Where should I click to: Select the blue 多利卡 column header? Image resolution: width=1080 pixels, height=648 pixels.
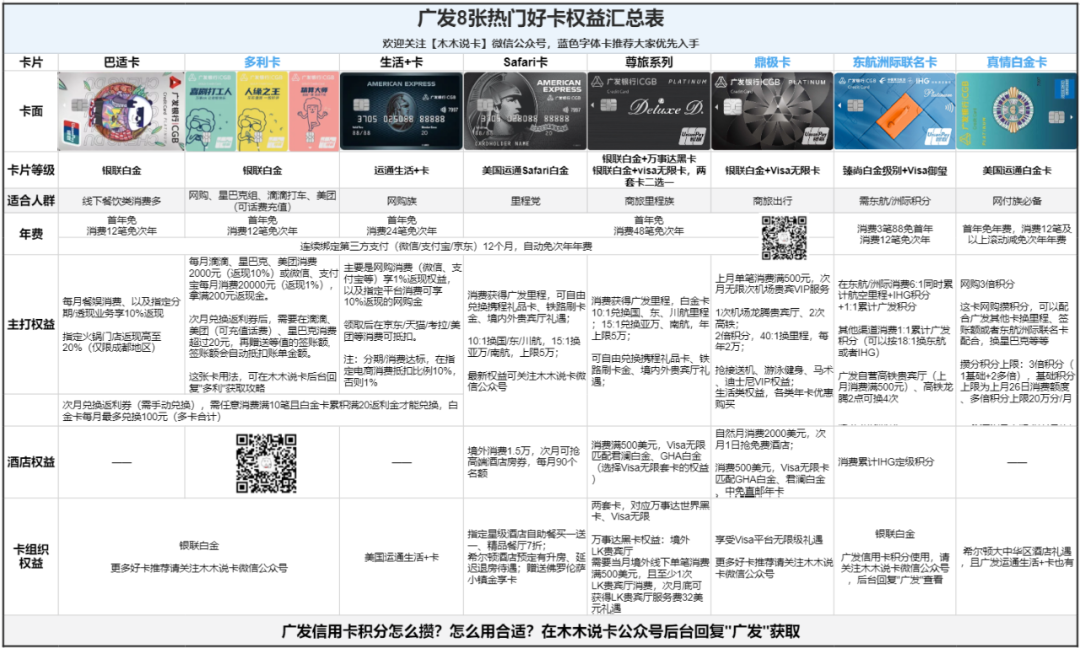point(262,62)
